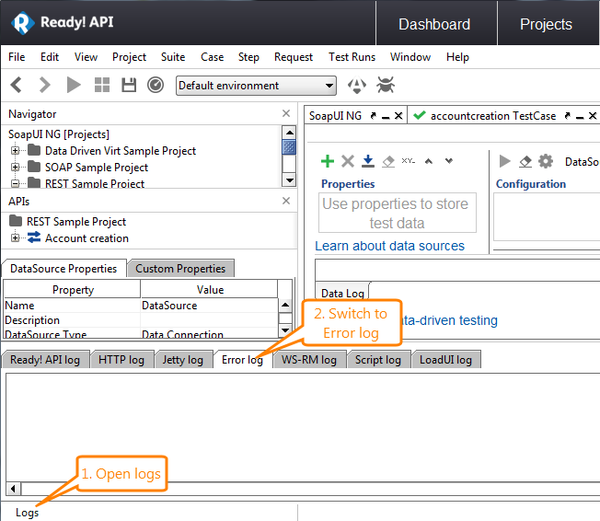The height and width of the screenshot is (521, 600).
Task: Click the bug icon in main toolbar
Action: (x=384, y=86)
